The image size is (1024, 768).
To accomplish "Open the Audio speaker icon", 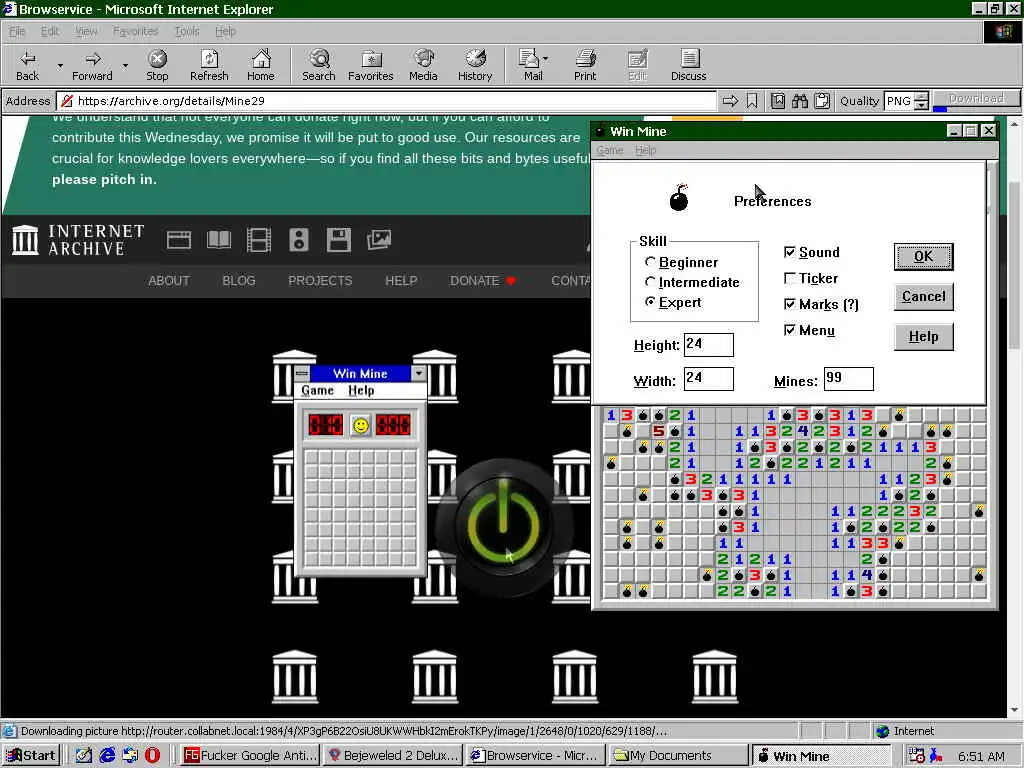I will coord(298,240).
